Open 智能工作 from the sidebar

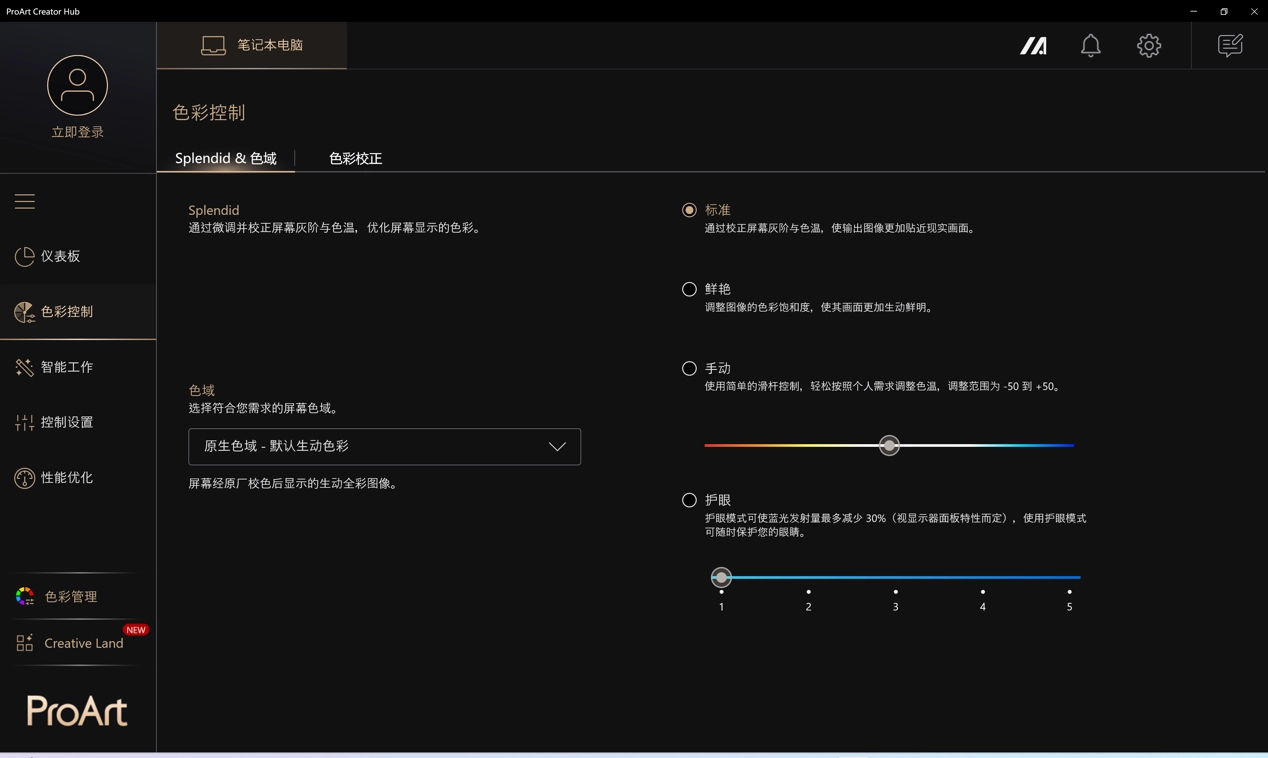click(x=66, y=367)
